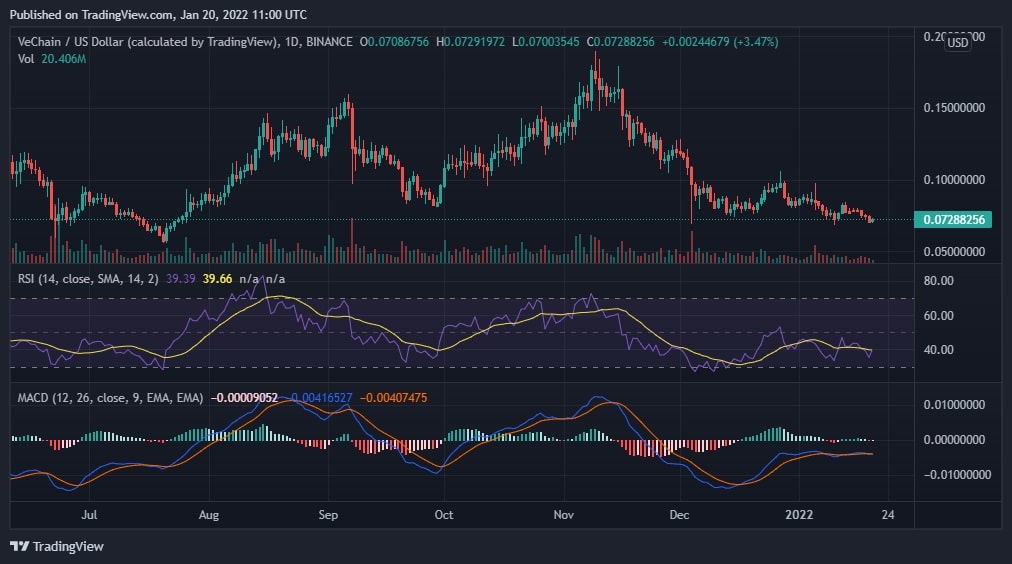
Task: Click the Vol 20.406M volume label
Action: (x=52, y=59)
